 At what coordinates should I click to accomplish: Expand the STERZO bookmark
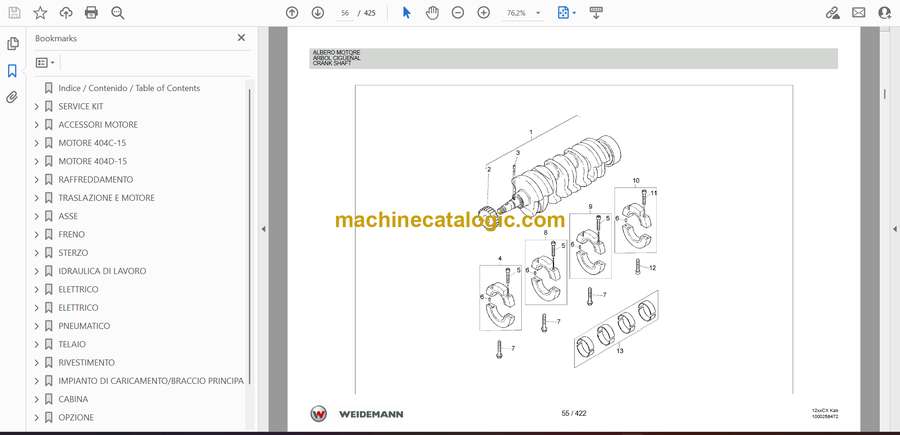click(37, 253)
